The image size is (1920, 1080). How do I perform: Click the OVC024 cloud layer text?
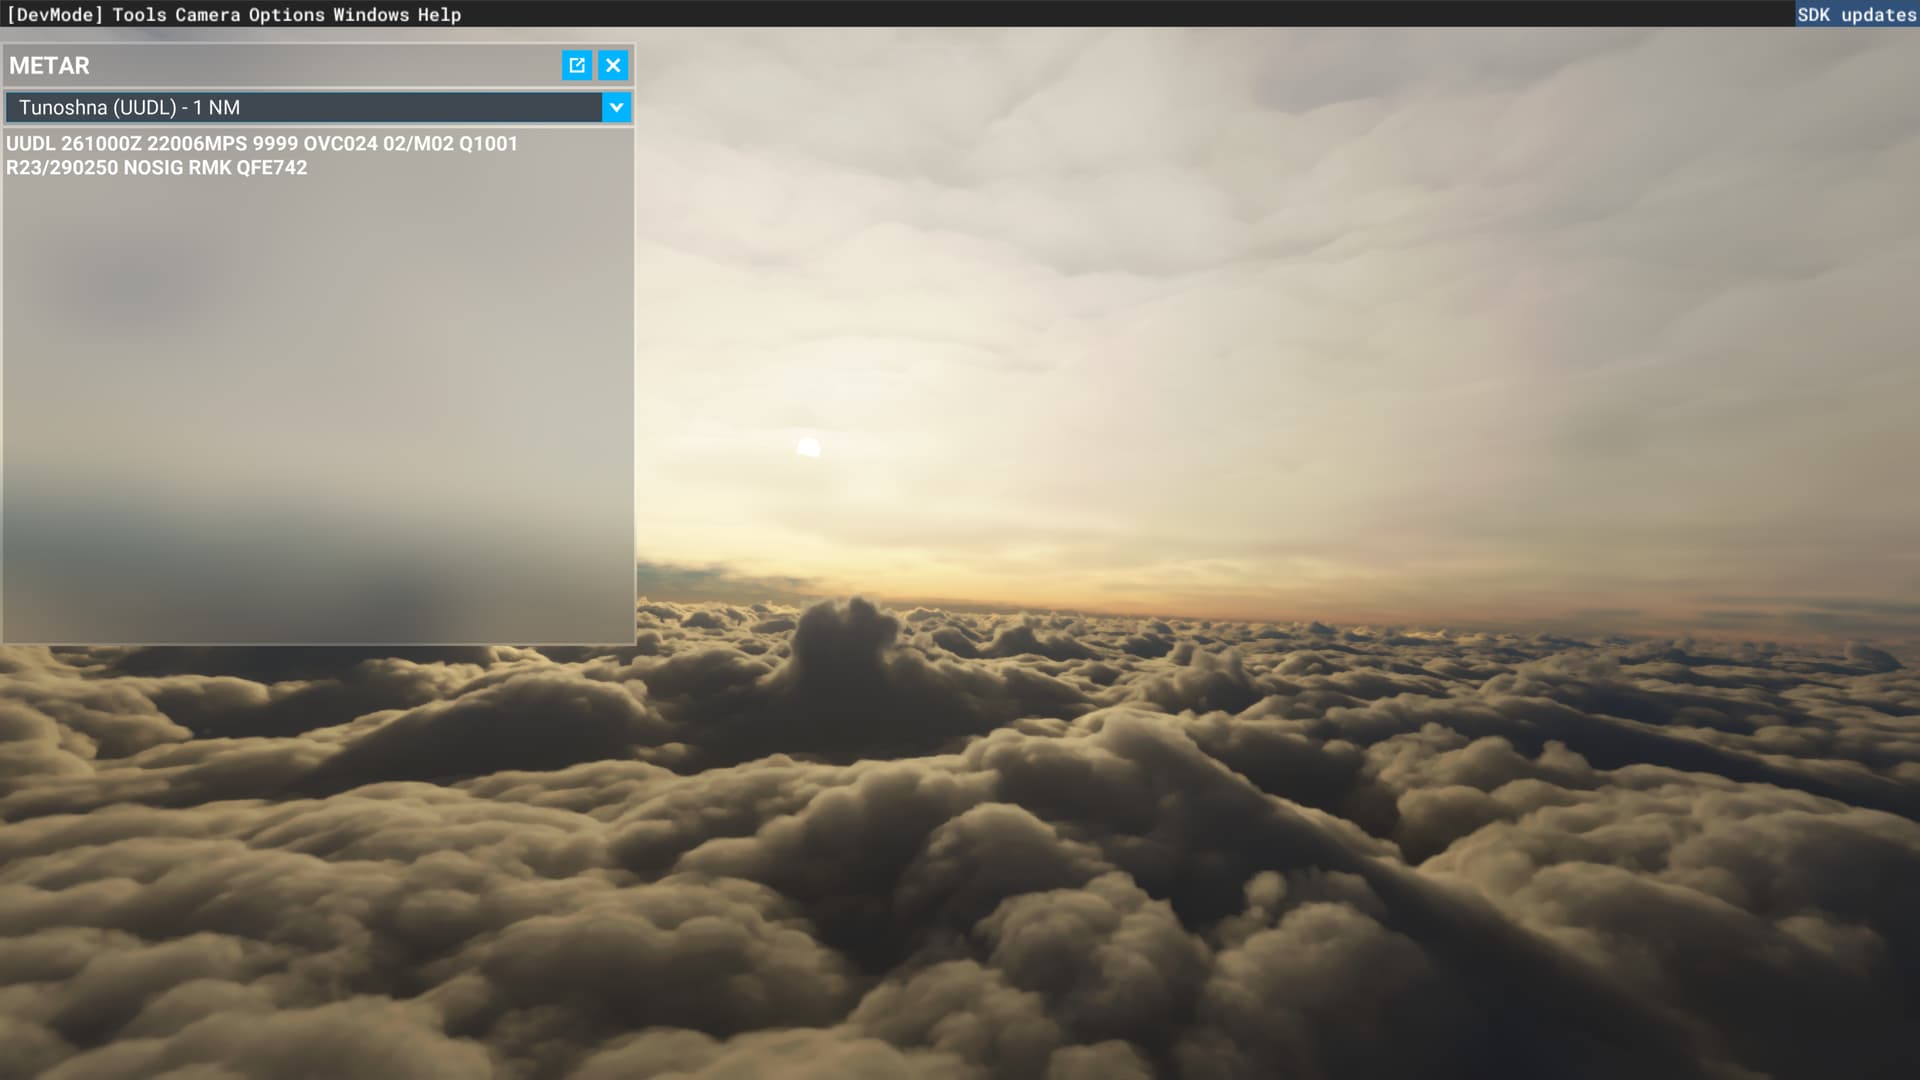[340, 143]
